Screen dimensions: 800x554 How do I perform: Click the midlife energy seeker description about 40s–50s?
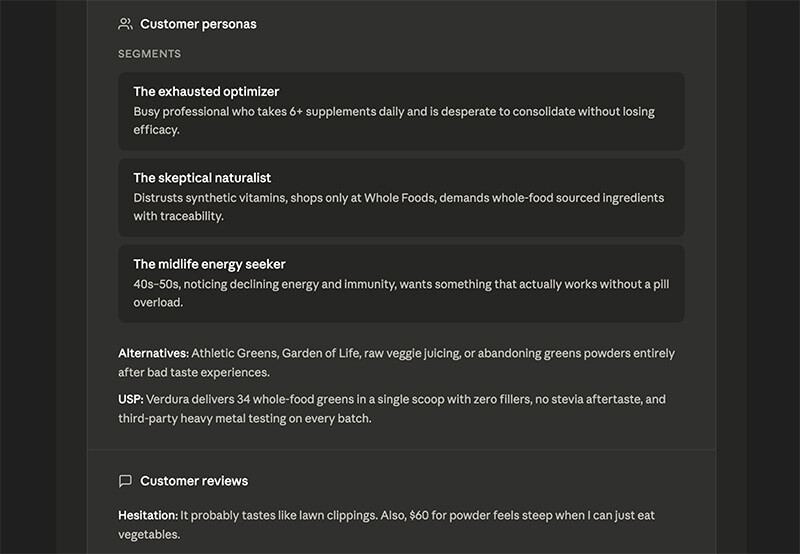400,284
